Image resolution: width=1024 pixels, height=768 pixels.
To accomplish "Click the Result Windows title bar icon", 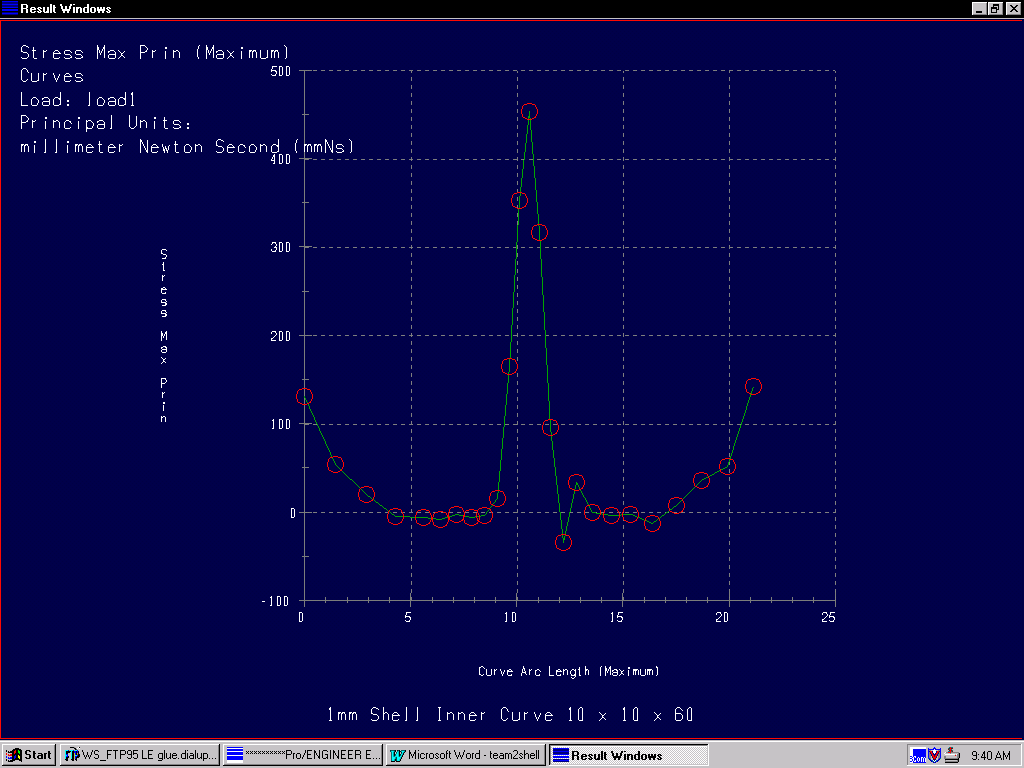I will click(10, 8).
